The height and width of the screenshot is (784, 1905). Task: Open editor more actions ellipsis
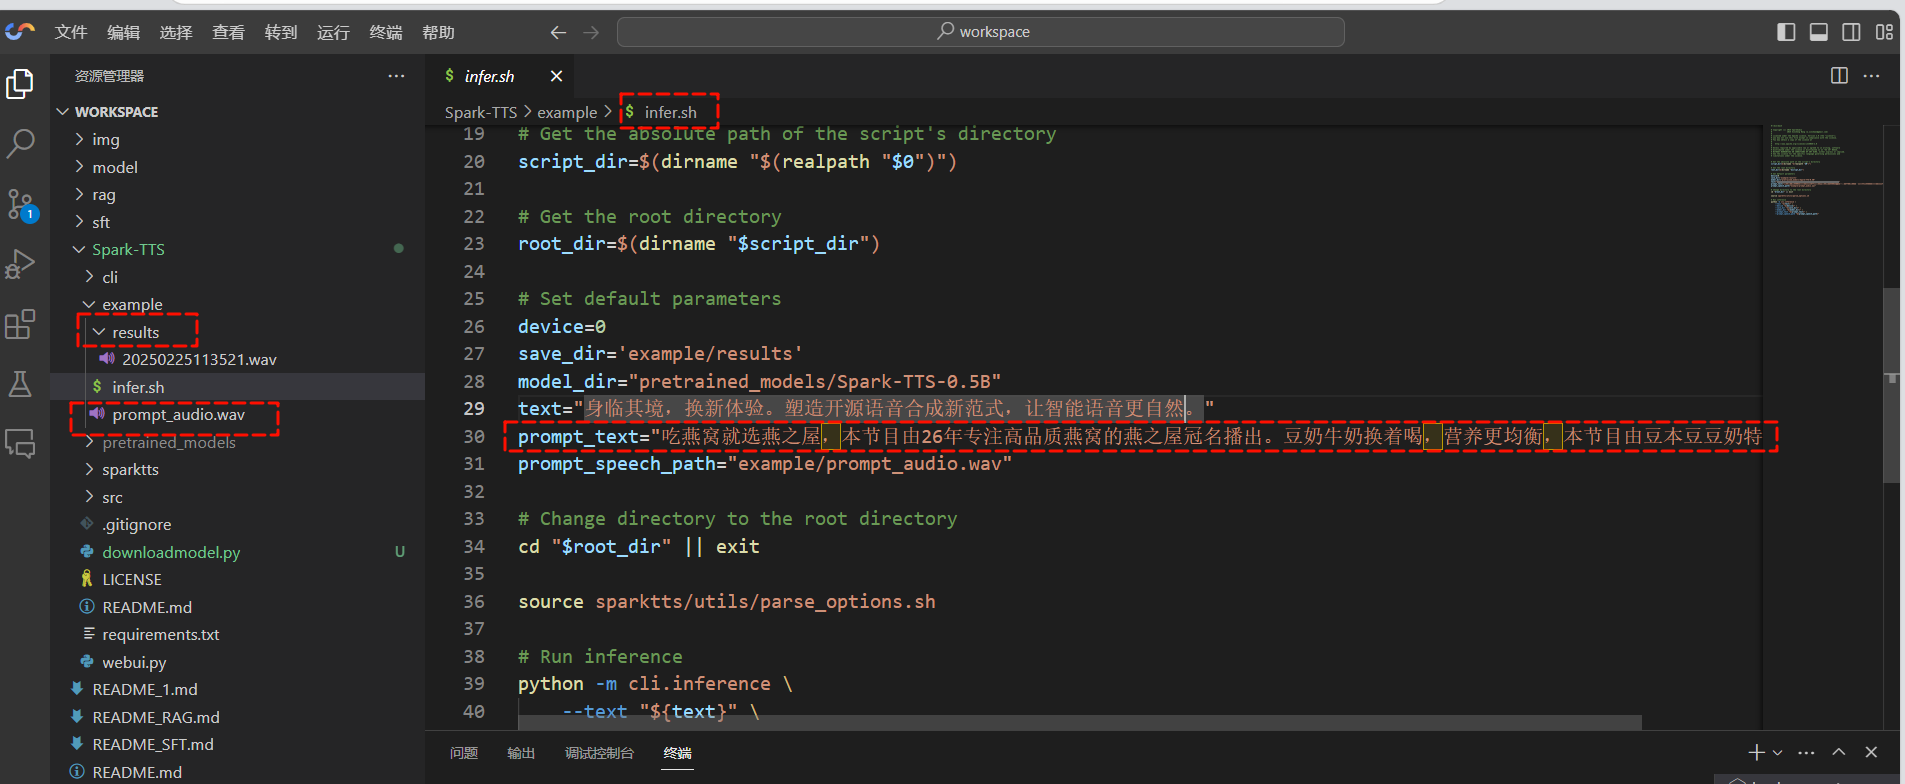click(1871, 76)
